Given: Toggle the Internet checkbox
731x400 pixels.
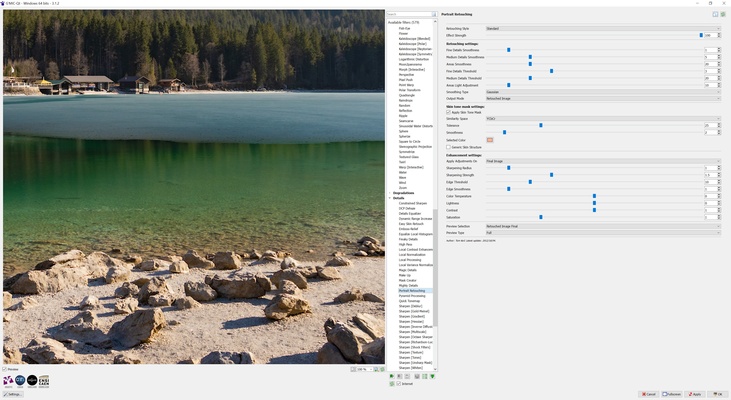Looking at the screenshot, I should 399,384.
